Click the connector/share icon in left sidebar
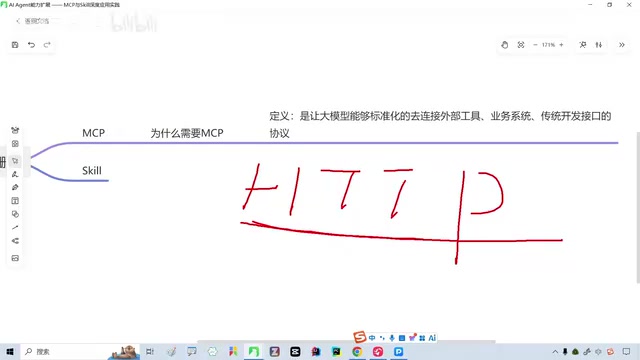 tap(15, 241)
